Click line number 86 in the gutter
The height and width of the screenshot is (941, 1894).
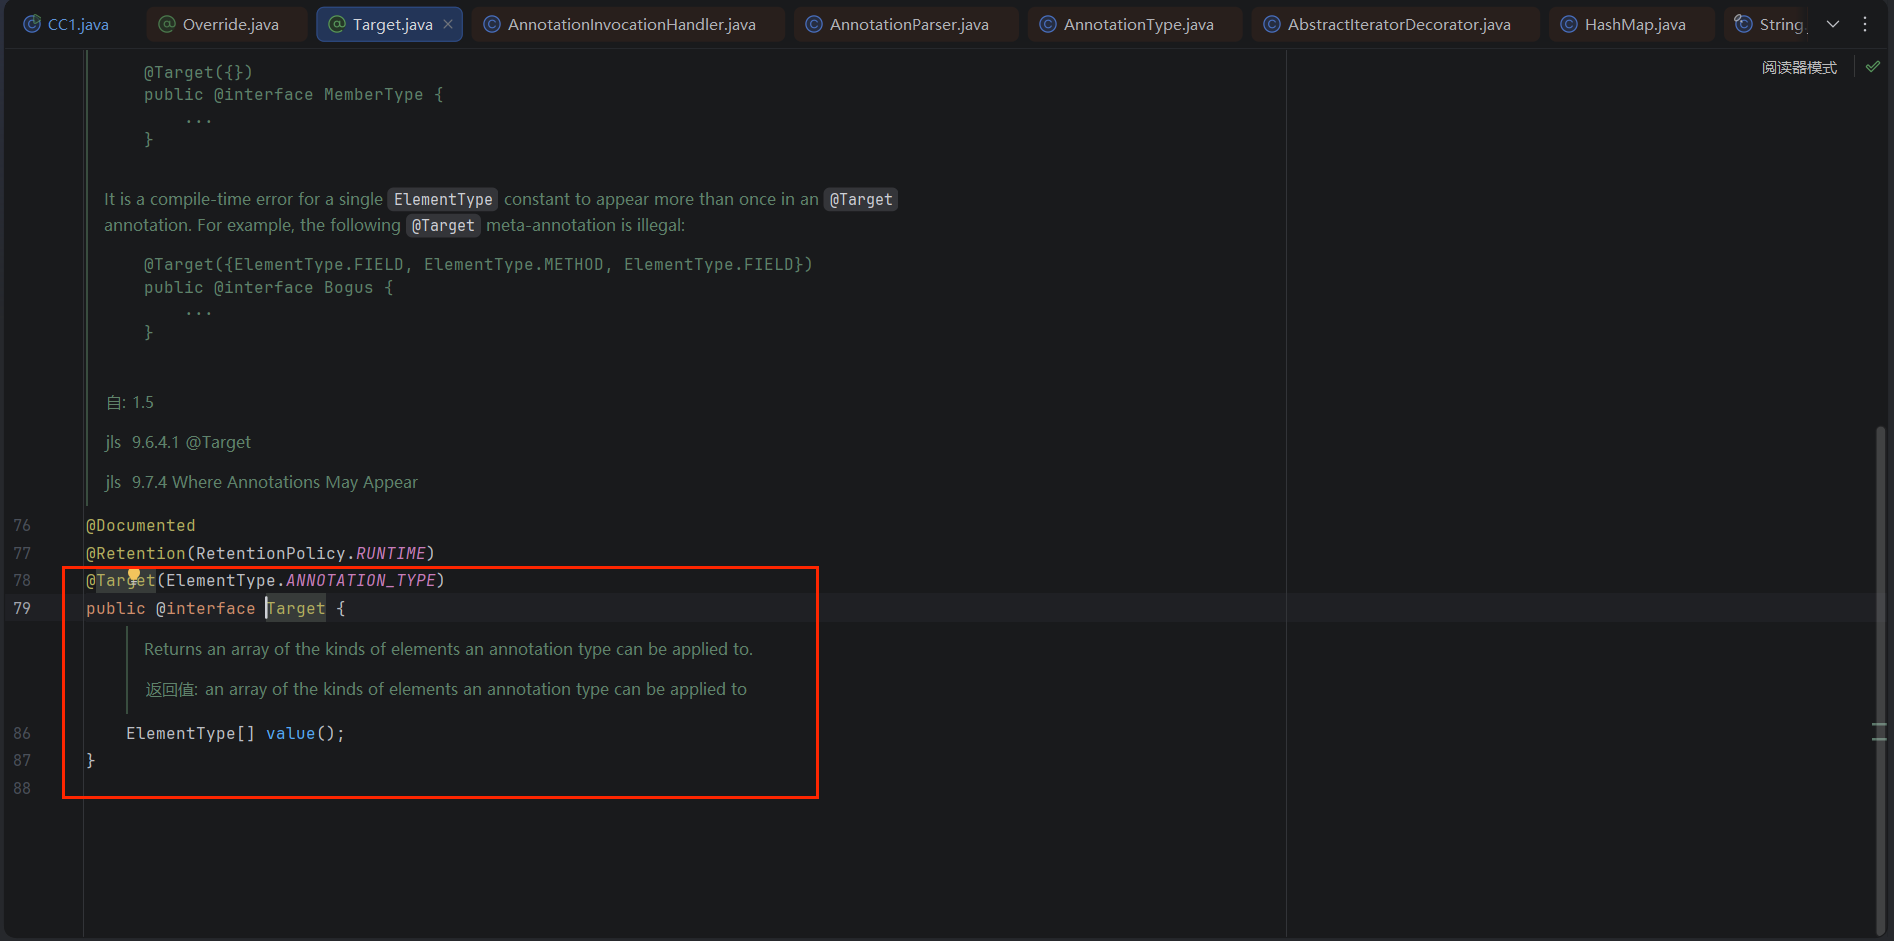coord(22,733)
